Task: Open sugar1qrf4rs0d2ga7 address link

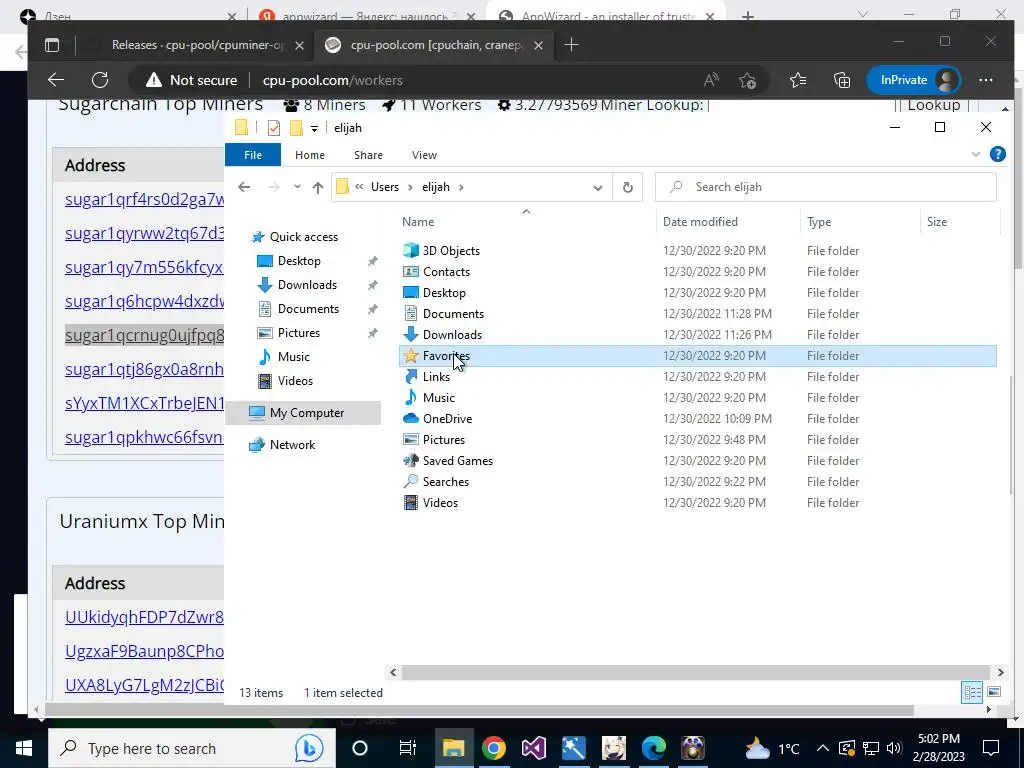Action: 144,200
